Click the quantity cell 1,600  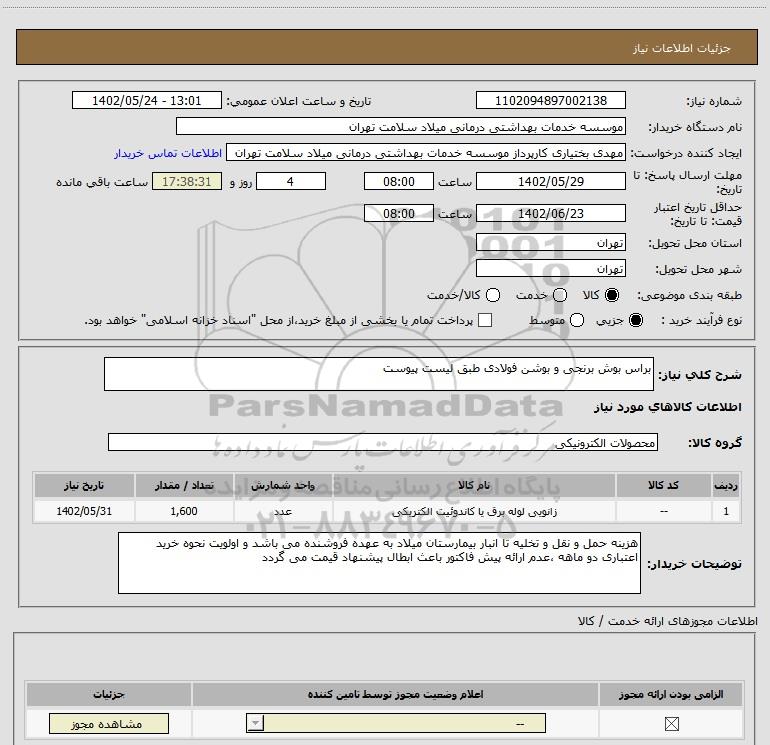click(184, 511)
